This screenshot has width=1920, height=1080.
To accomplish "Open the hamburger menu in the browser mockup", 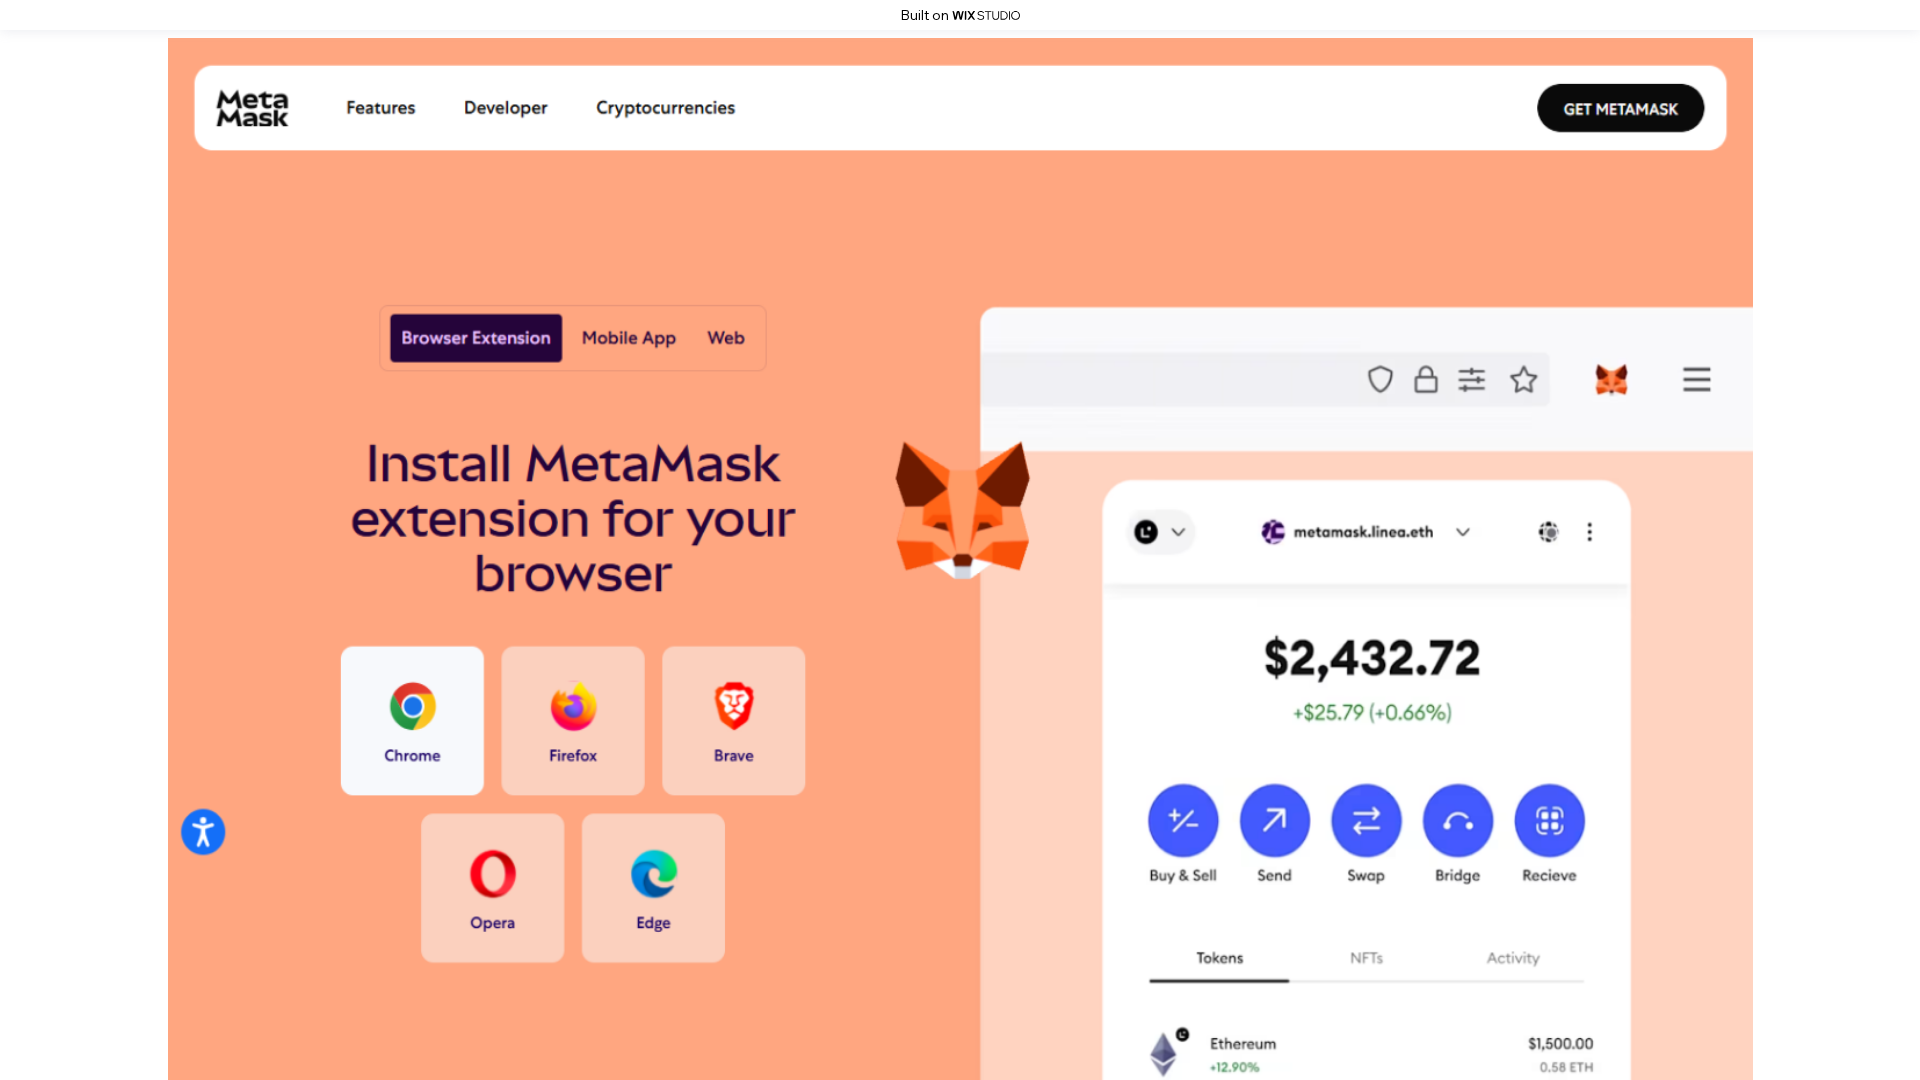I will 1696,380.
